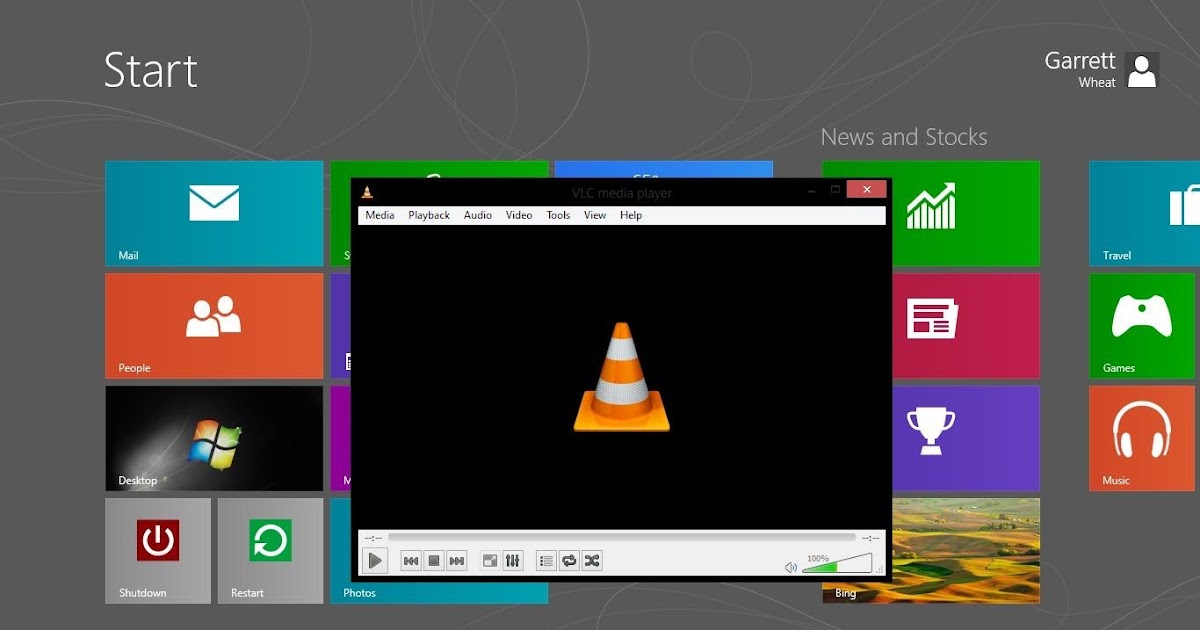The image size is (1200, 630).
Task: Mute audio with the speaker icon
Action: [791, 567]
